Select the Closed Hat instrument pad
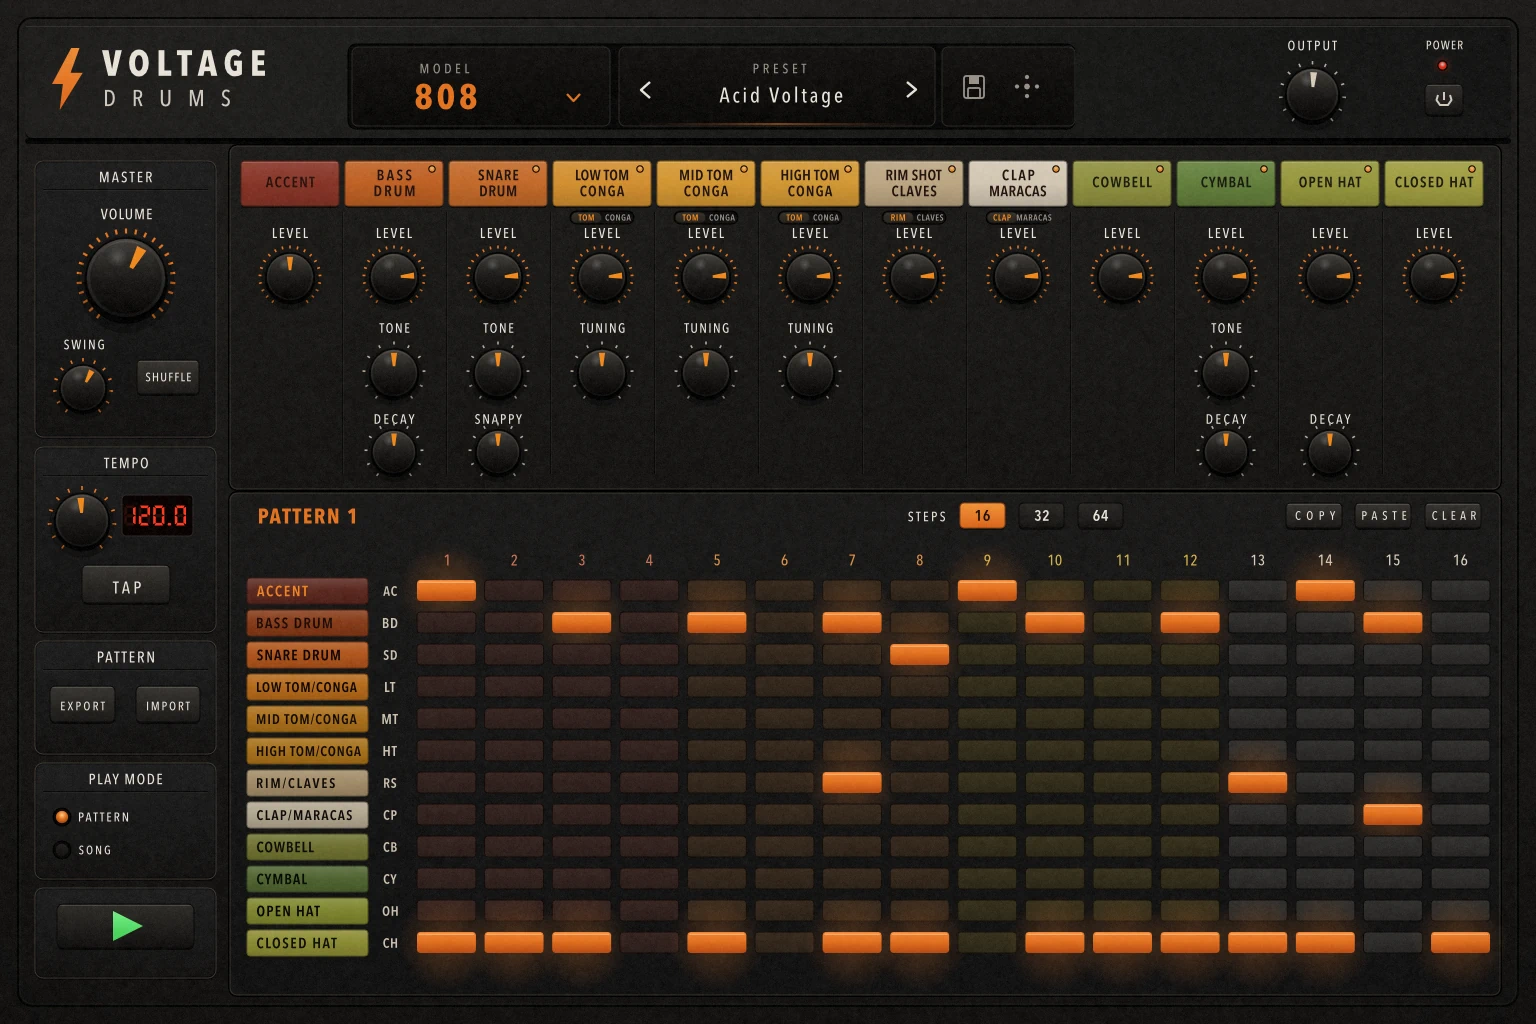The width and height of the screenshot is (1536, 1024). coord(1434,183)
